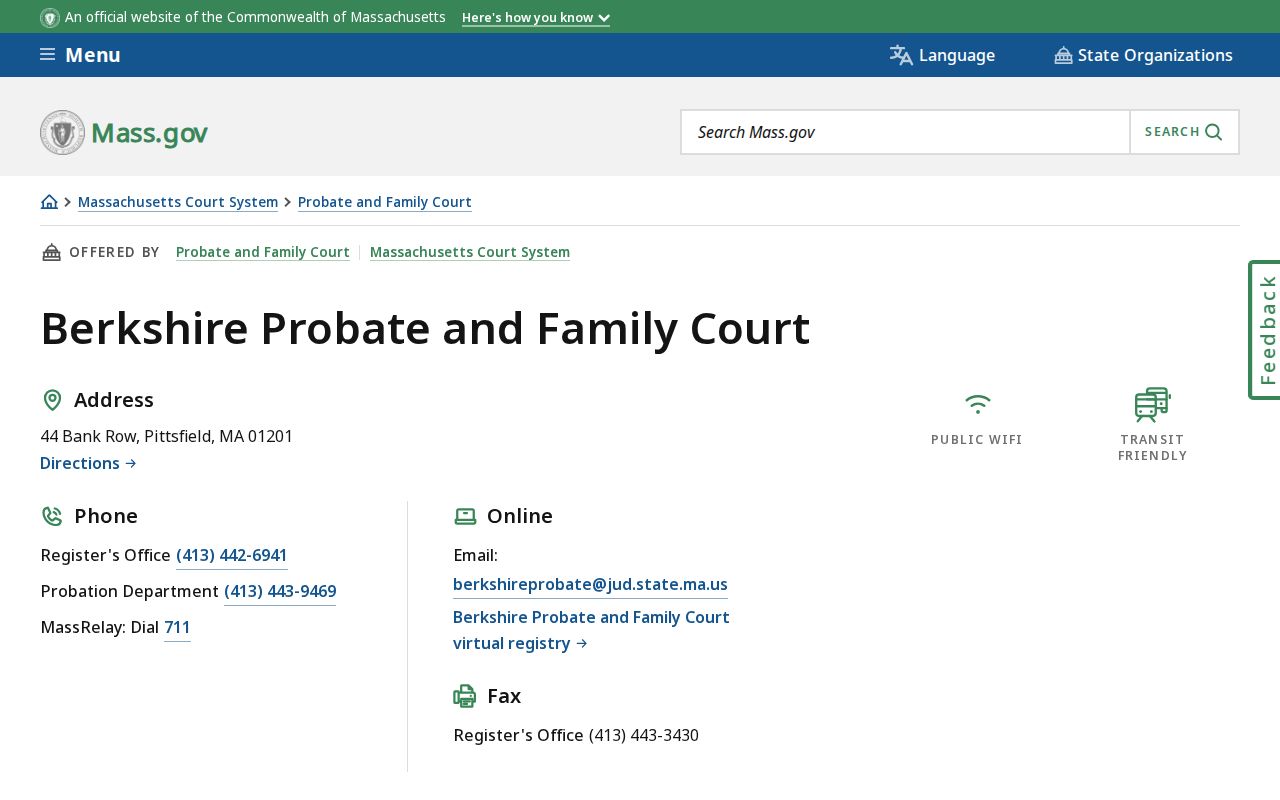
Task: Click the Berkshire Probate and Family Court heading
Action: coord(425,328)
